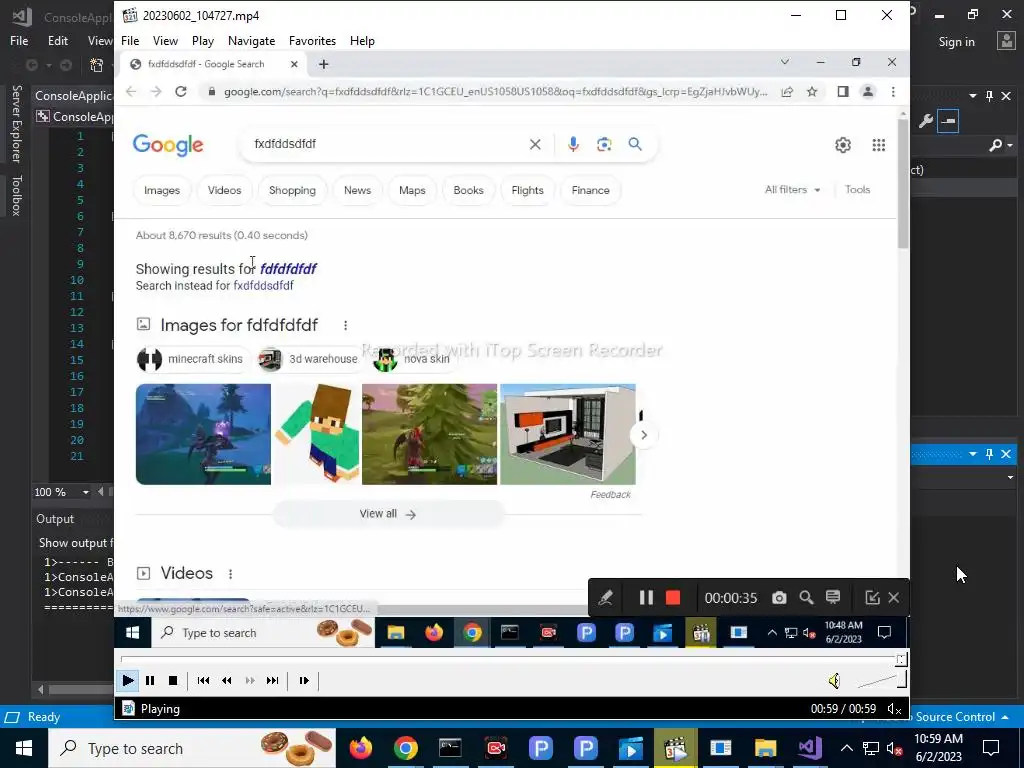Skip to next track in media player
Viewport: 1024px width, 768px height.
tap(272, 680)
